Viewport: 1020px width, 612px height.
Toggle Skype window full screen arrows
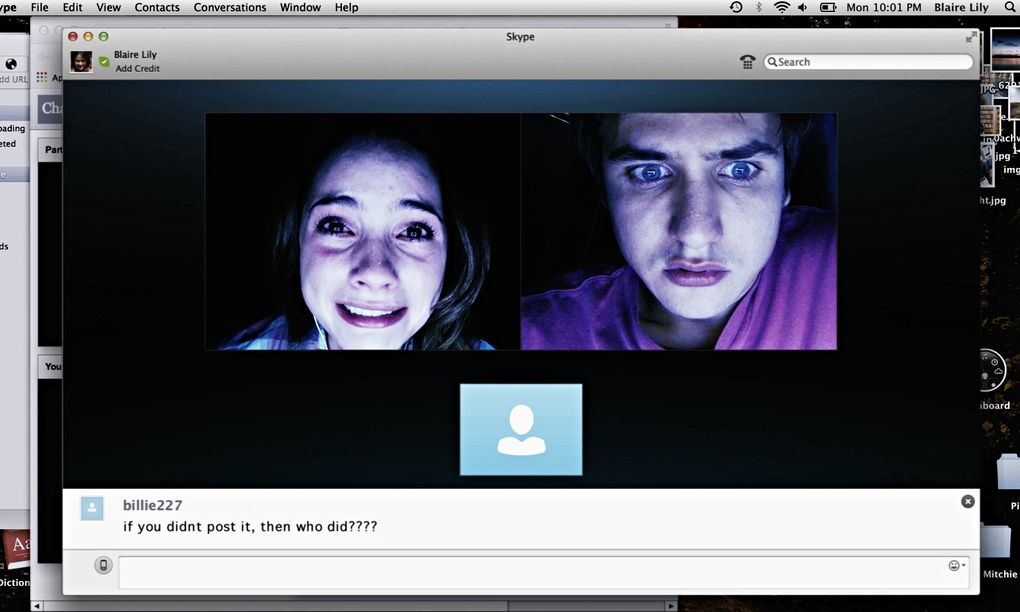971,37
